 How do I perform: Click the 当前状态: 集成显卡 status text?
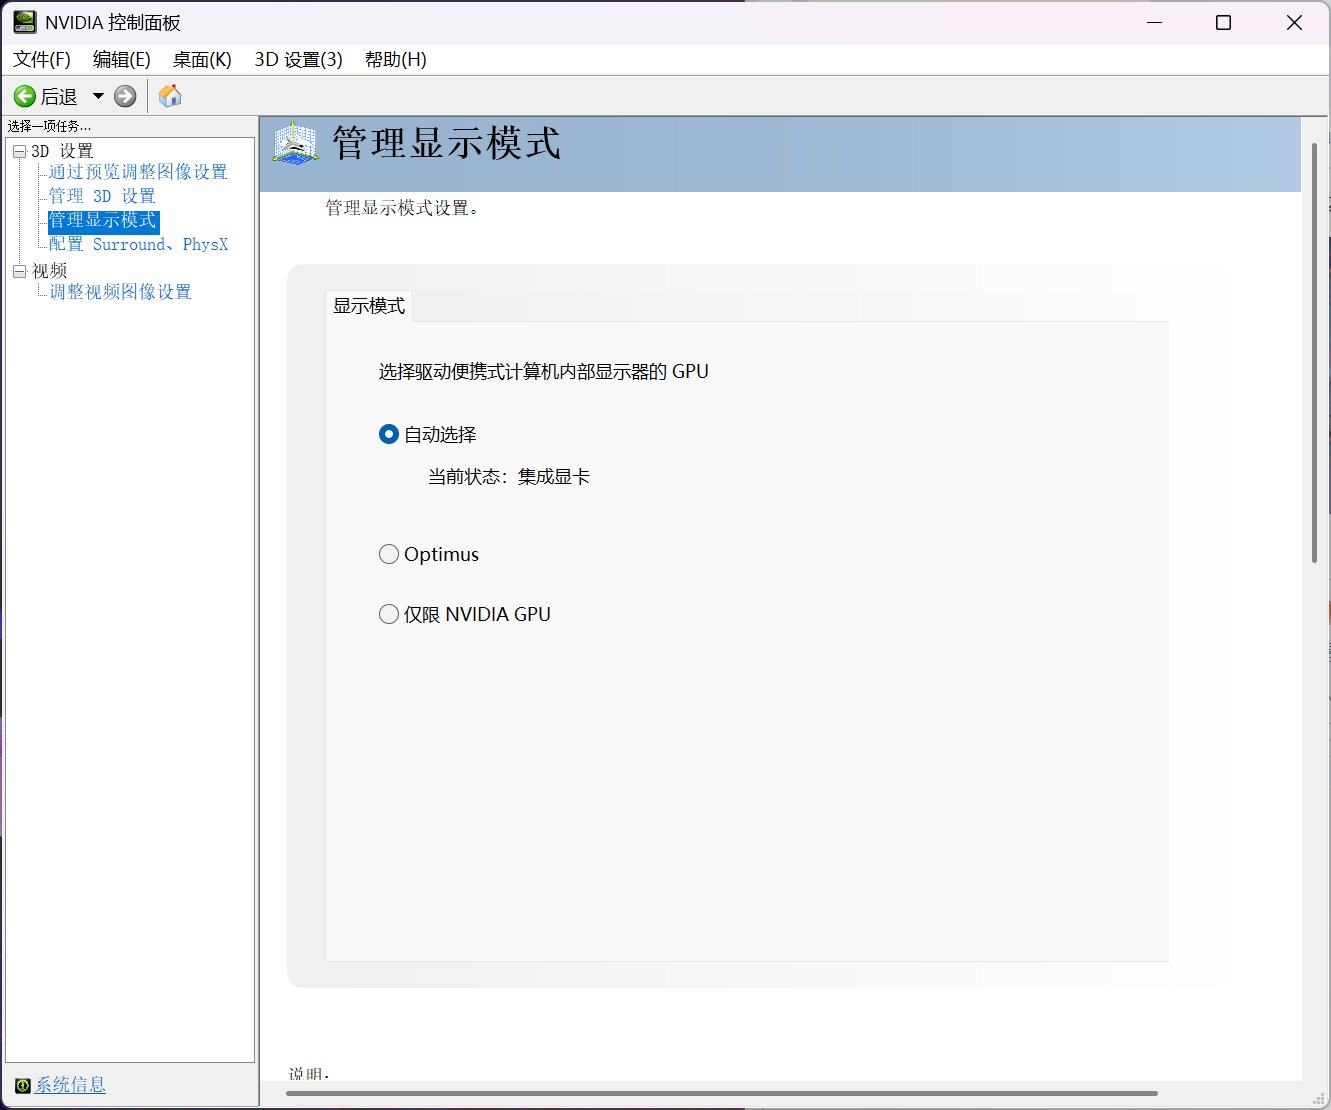(x=509, y=477)
